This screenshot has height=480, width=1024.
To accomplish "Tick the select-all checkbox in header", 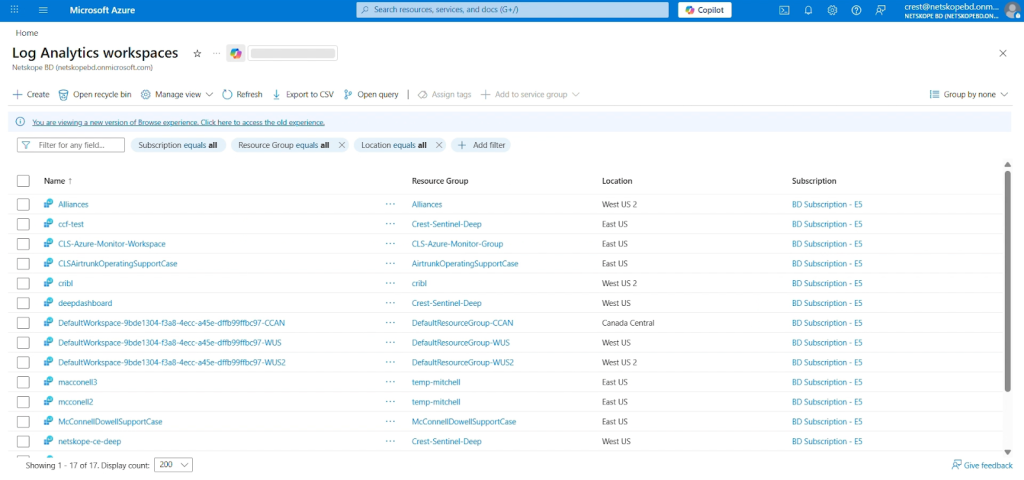I will click(x=24, y=181).
